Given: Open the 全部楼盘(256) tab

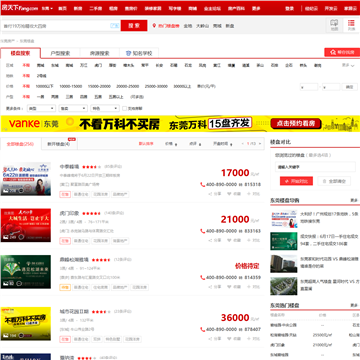Looking at the screenshot, I should click(x=21, y=144).
